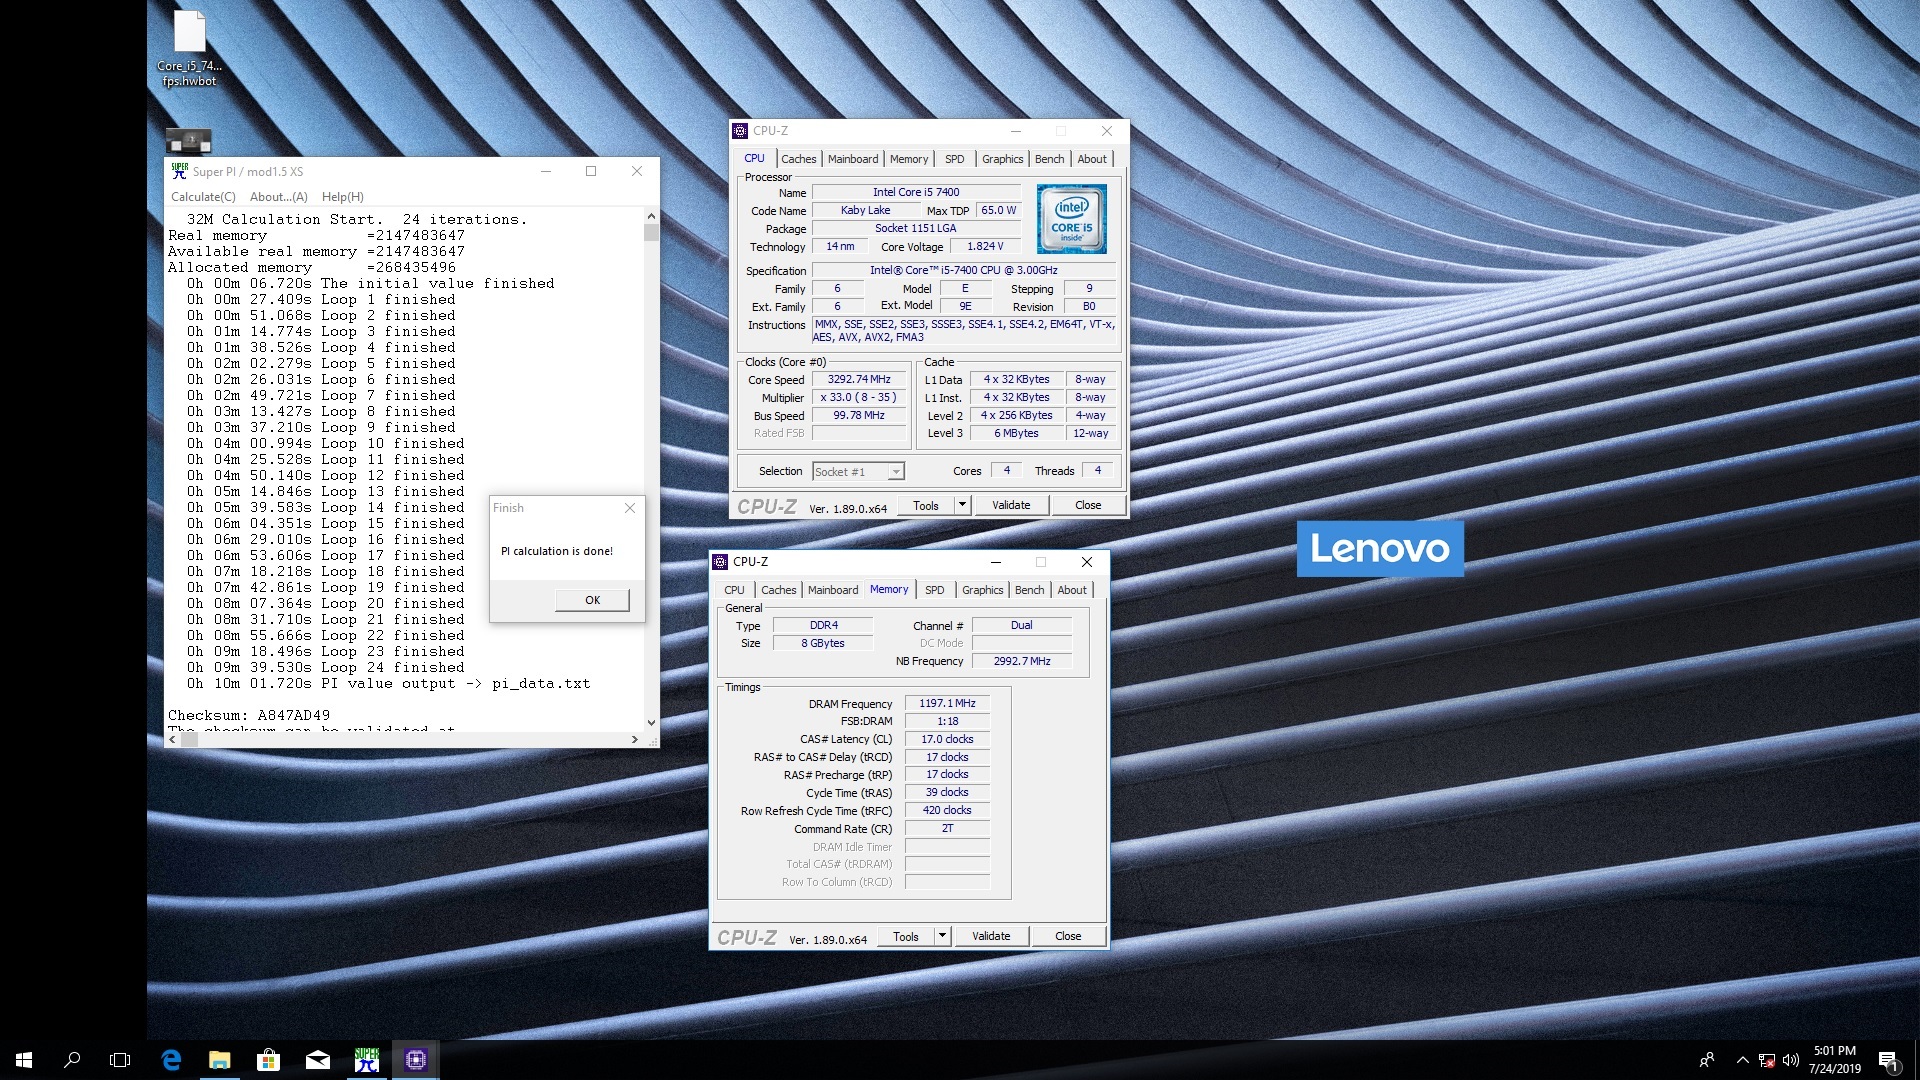This screenshot has height=1080, width=1920.
Task: Open Caches tab in upper CPU-Z window
Action: 798,159
